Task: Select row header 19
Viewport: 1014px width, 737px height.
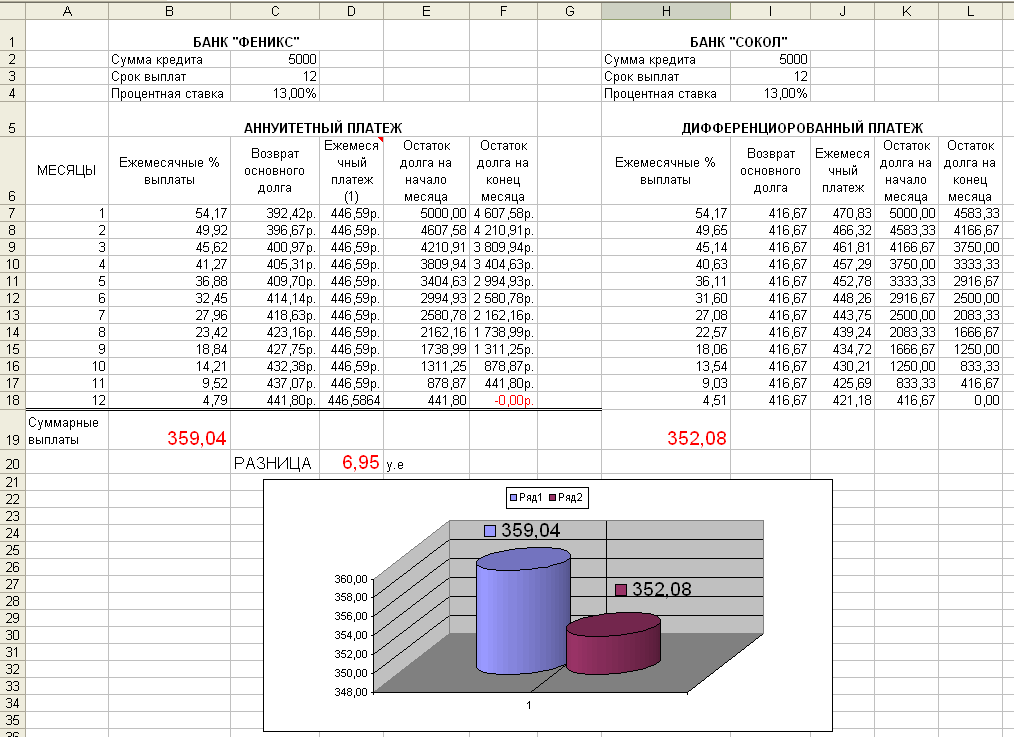Action: pyautogui.click(x=12, y=430)
